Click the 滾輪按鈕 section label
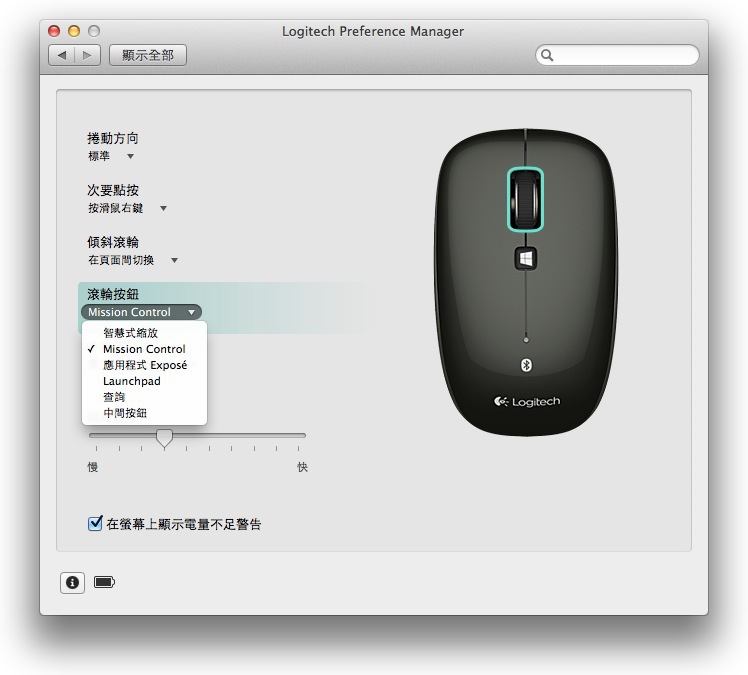Screen dimensions: 748x675 coord(113,294)
